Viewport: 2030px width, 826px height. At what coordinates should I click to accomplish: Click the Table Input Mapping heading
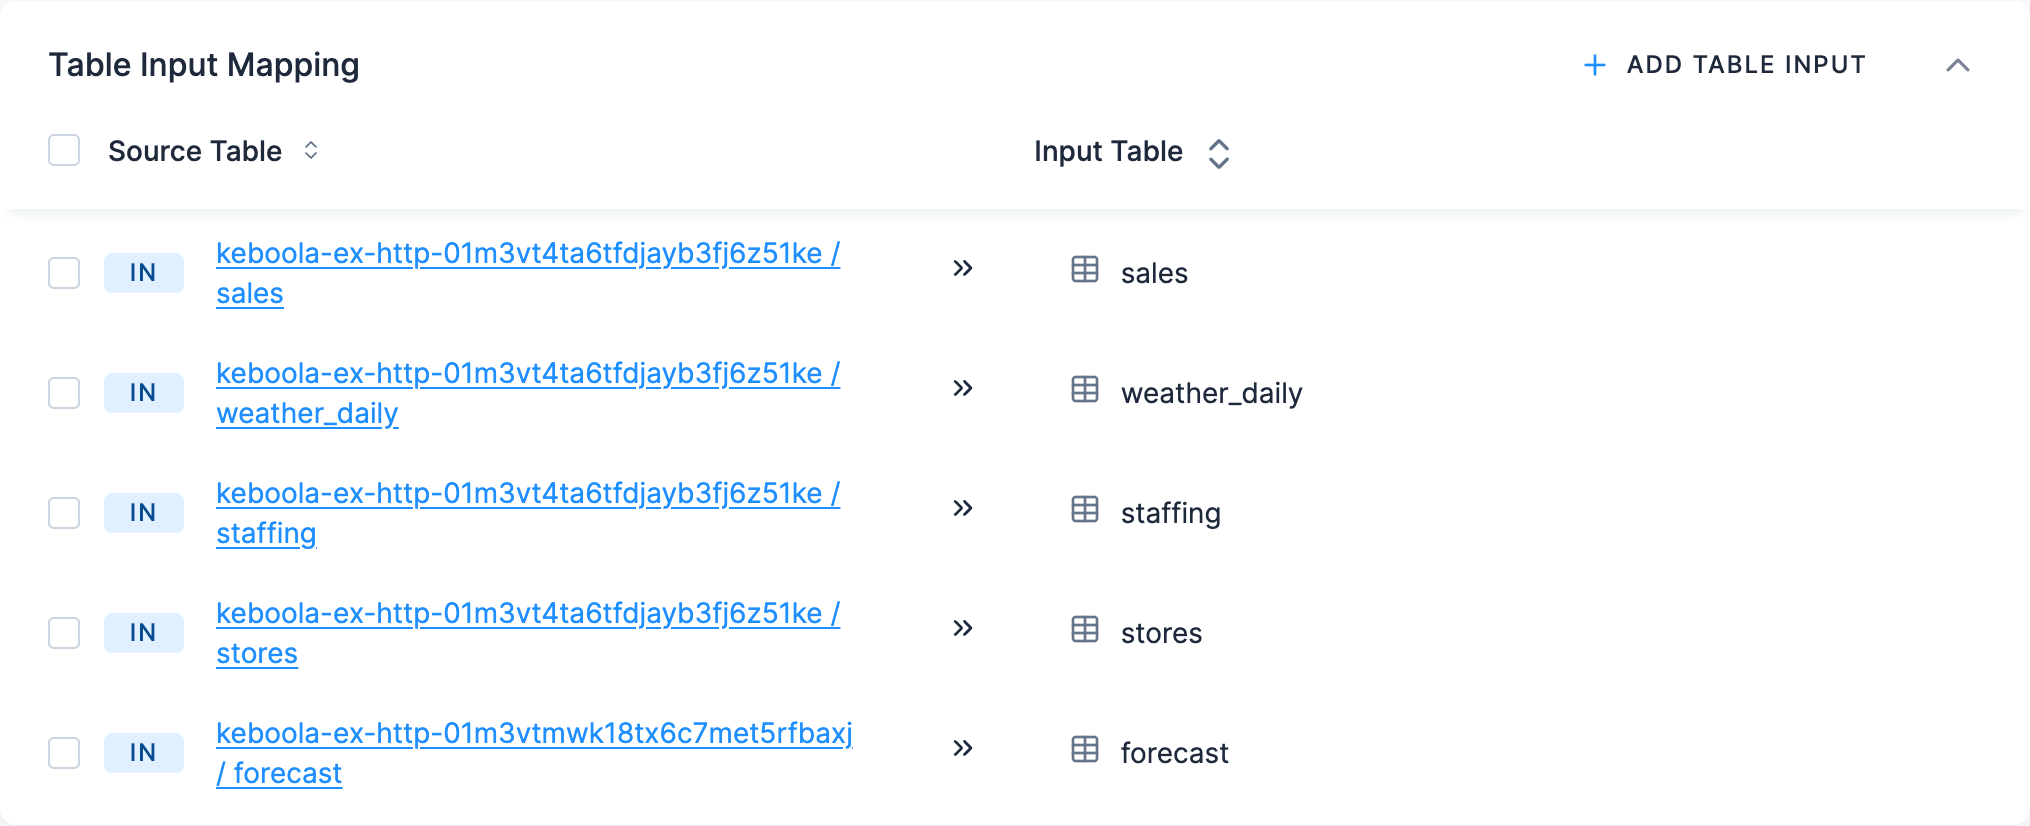(x=204, y=65)
